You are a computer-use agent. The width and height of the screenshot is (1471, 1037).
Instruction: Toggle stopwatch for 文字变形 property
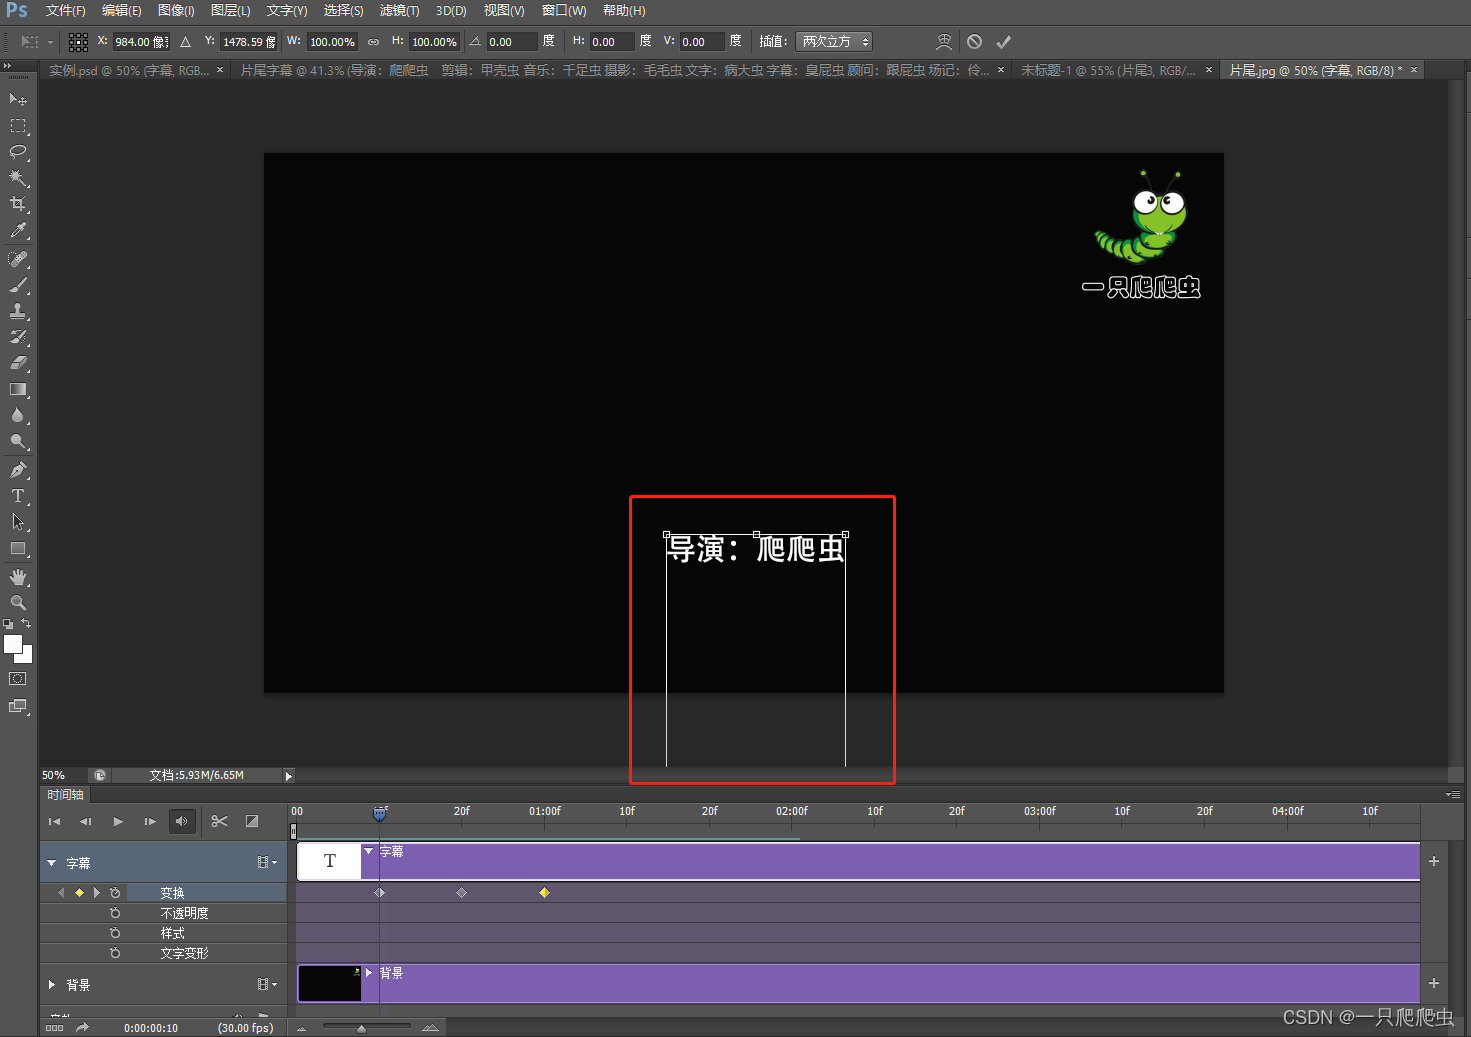click(115, 953)
